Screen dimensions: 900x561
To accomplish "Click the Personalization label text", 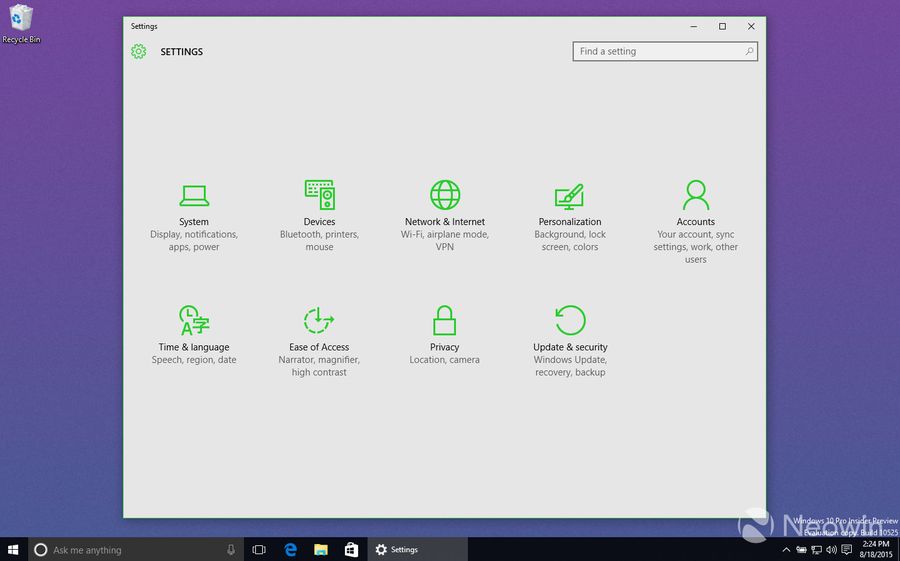I will [x=570, y=222].
